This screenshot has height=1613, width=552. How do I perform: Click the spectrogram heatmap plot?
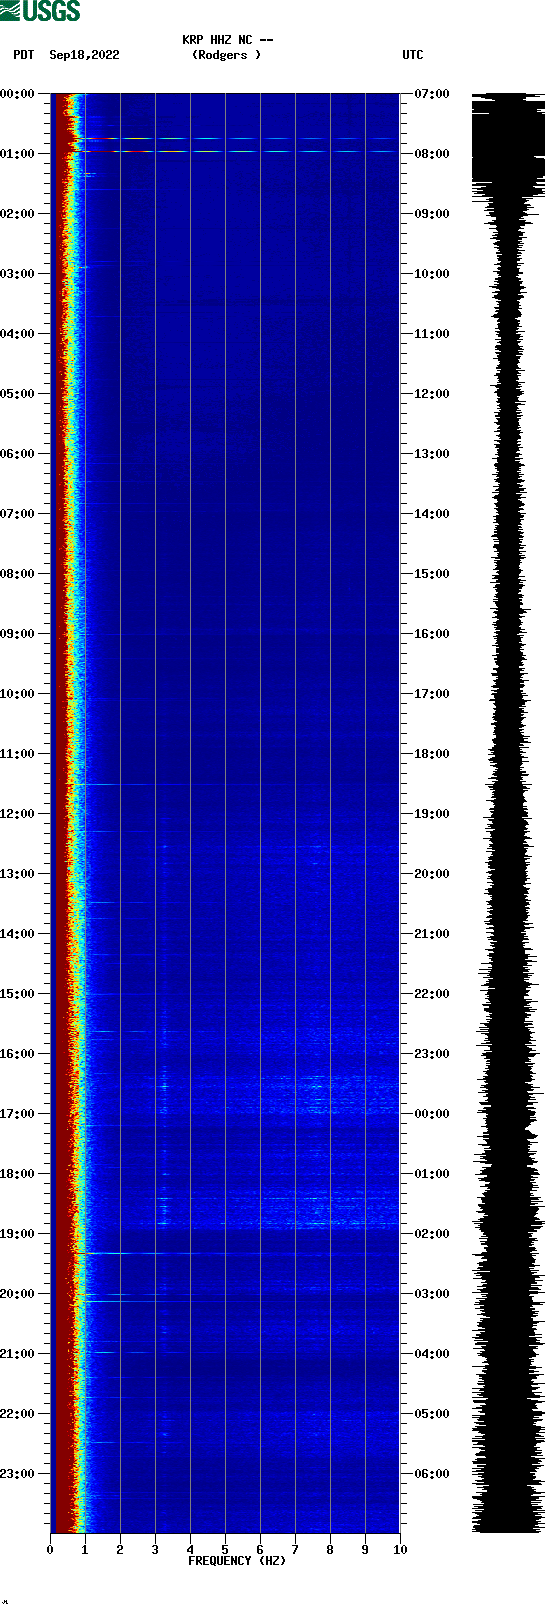(225, 813)
